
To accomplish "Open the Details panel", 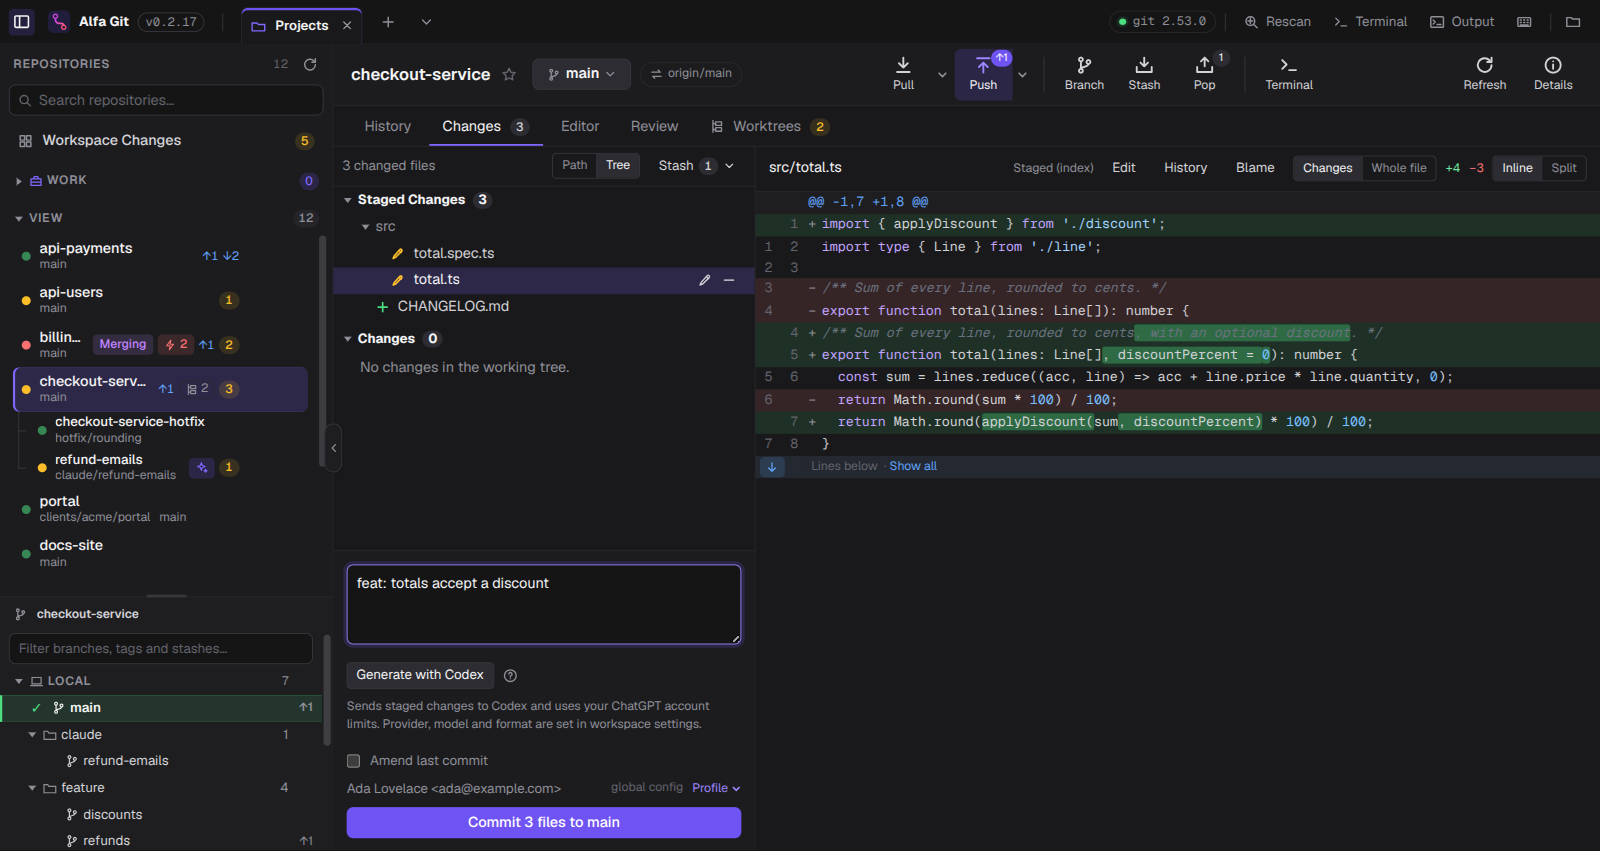I will (1553, 74).
